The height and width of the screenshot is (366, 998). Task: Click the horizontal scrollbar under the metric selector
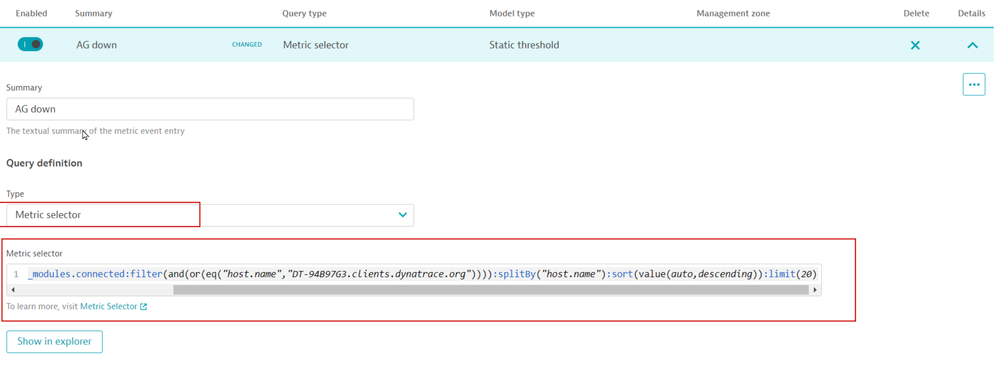(x=490, y=290)
